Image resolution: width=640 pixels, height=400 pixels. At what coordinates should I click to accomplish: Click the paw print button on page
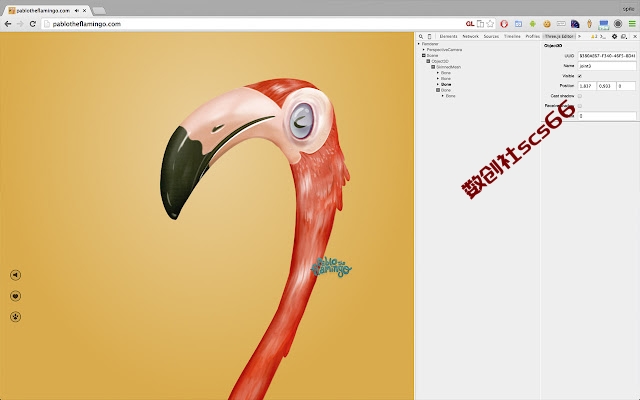tap(16, 317)
